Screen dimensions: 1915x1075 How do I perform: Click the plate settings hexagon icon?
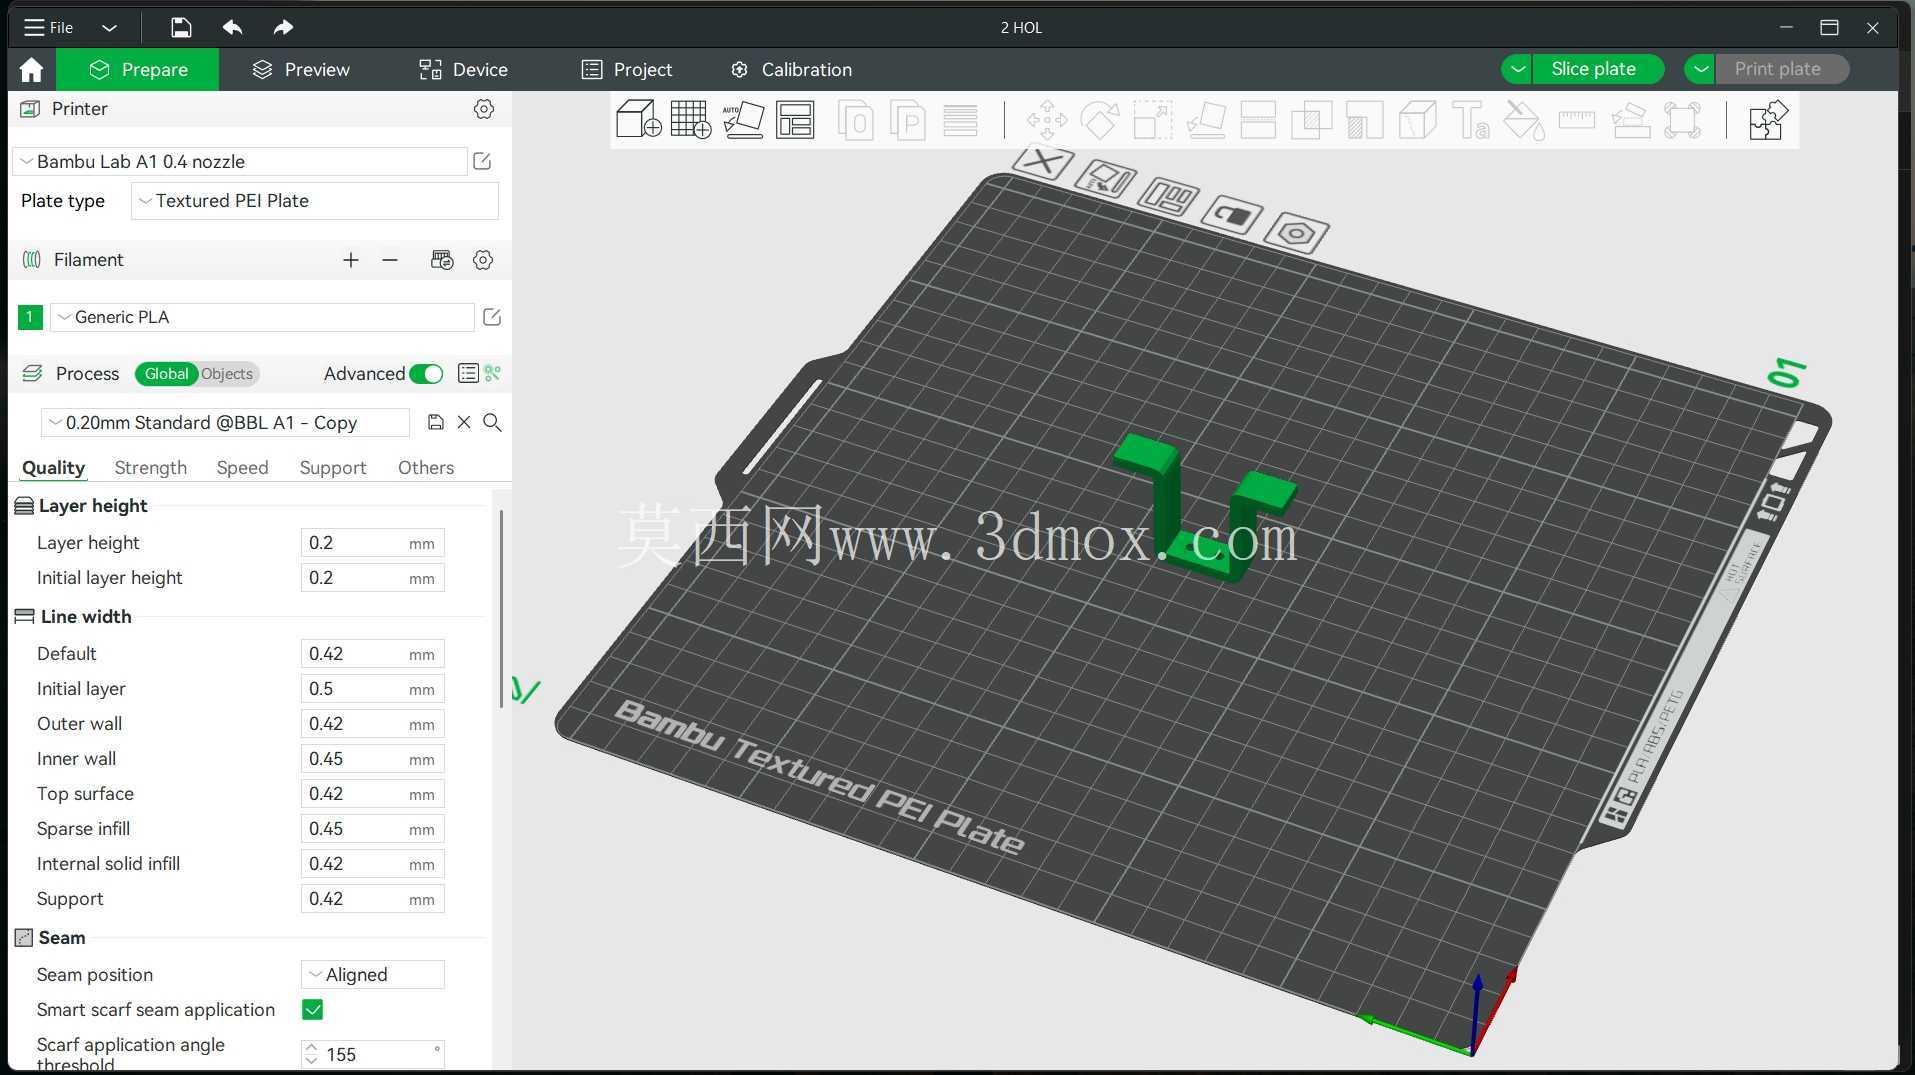tap(1296, 233)
